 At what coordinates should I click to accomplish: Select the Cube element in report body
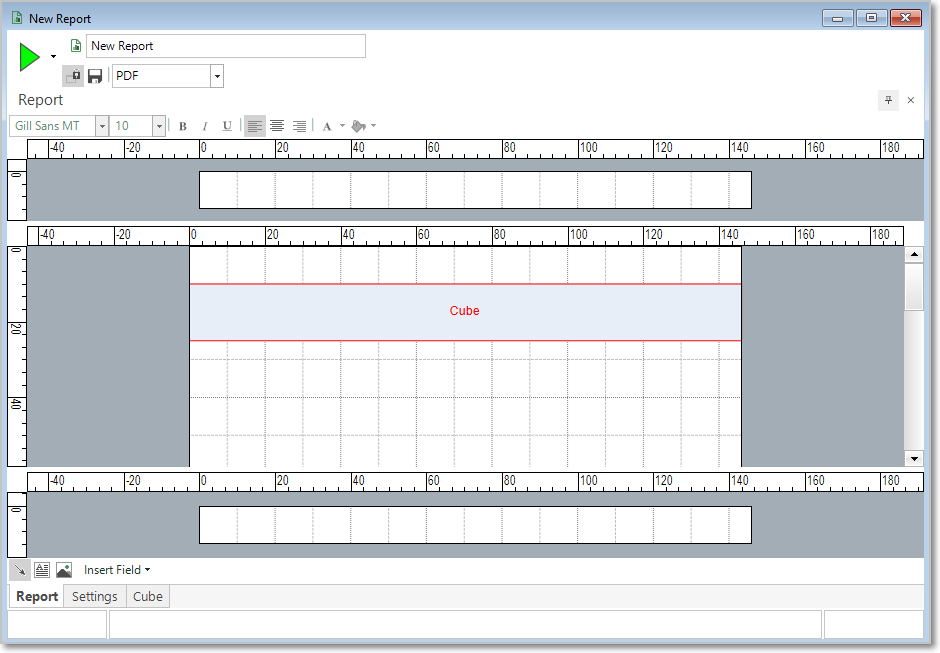(x=465, y=312)
